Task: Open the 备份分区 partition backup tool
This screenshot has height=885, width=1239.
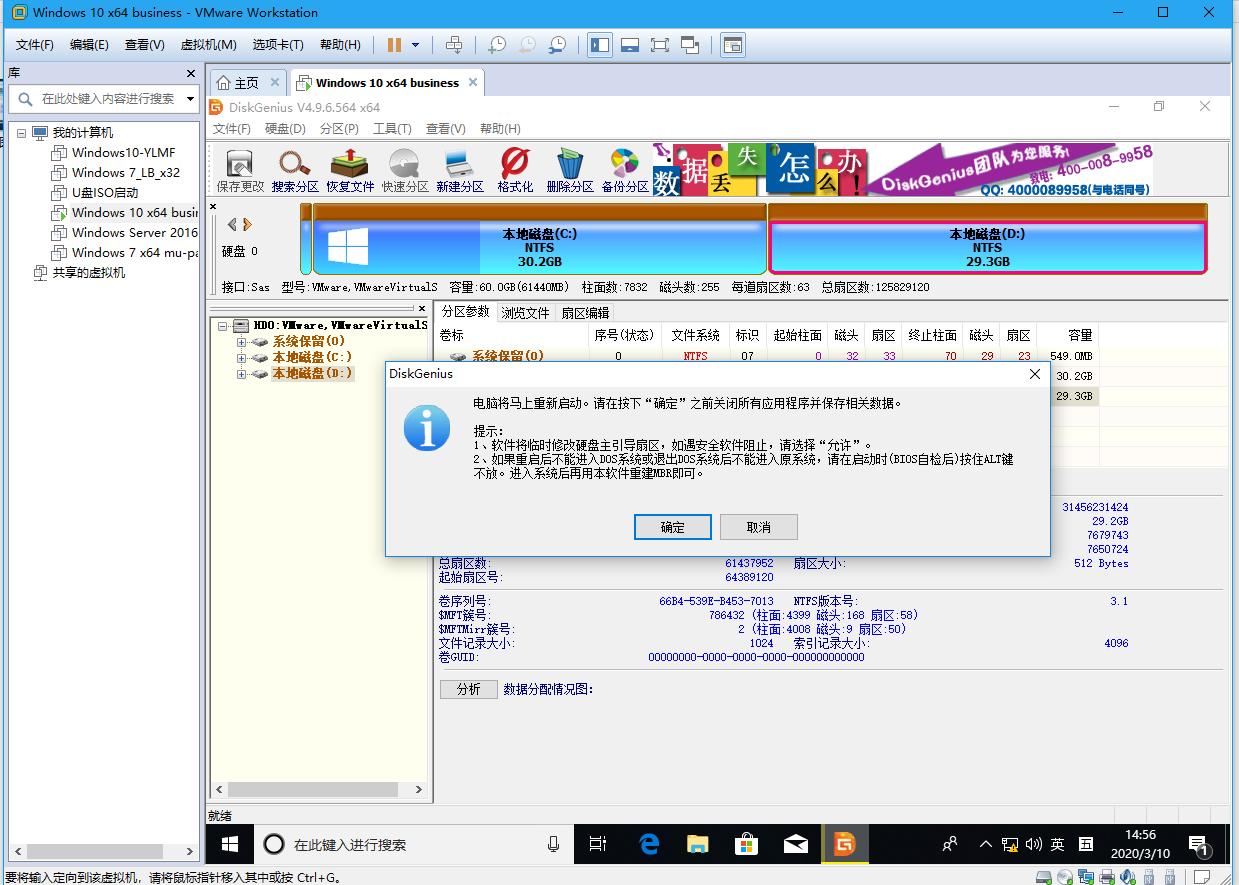Action: point(624,168)
